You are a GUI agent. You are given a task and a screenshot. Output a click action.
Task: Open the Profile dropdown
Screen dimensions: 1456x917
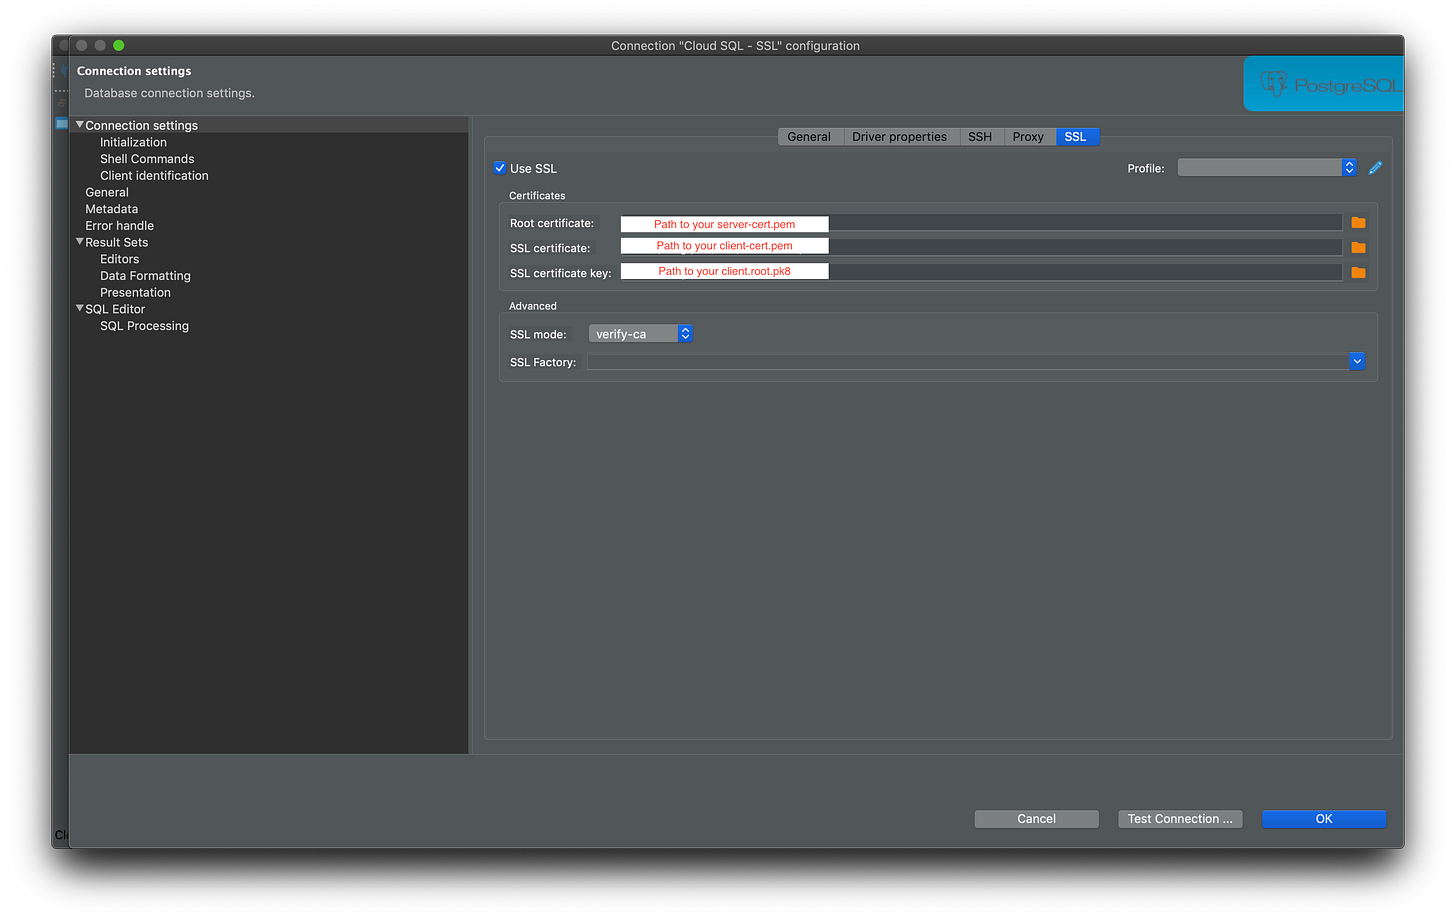tap(1348, 167)
